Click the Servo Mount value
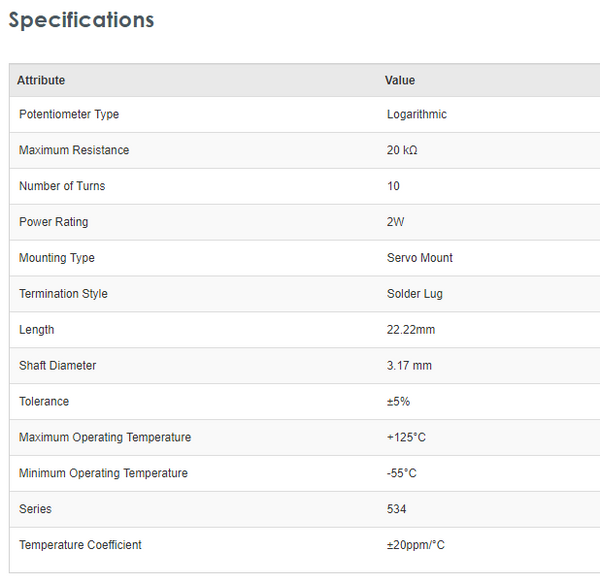 (420, 258)
